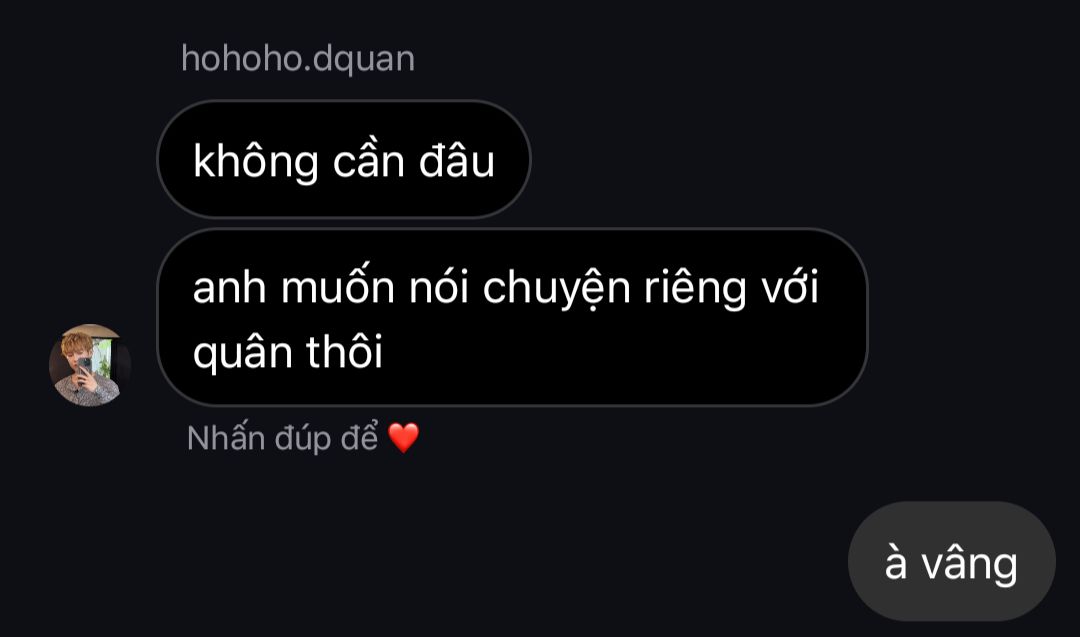Click the sent 'à vâng' message bubble
This screenshot has height=637, width=1080.
pos(951,561)
